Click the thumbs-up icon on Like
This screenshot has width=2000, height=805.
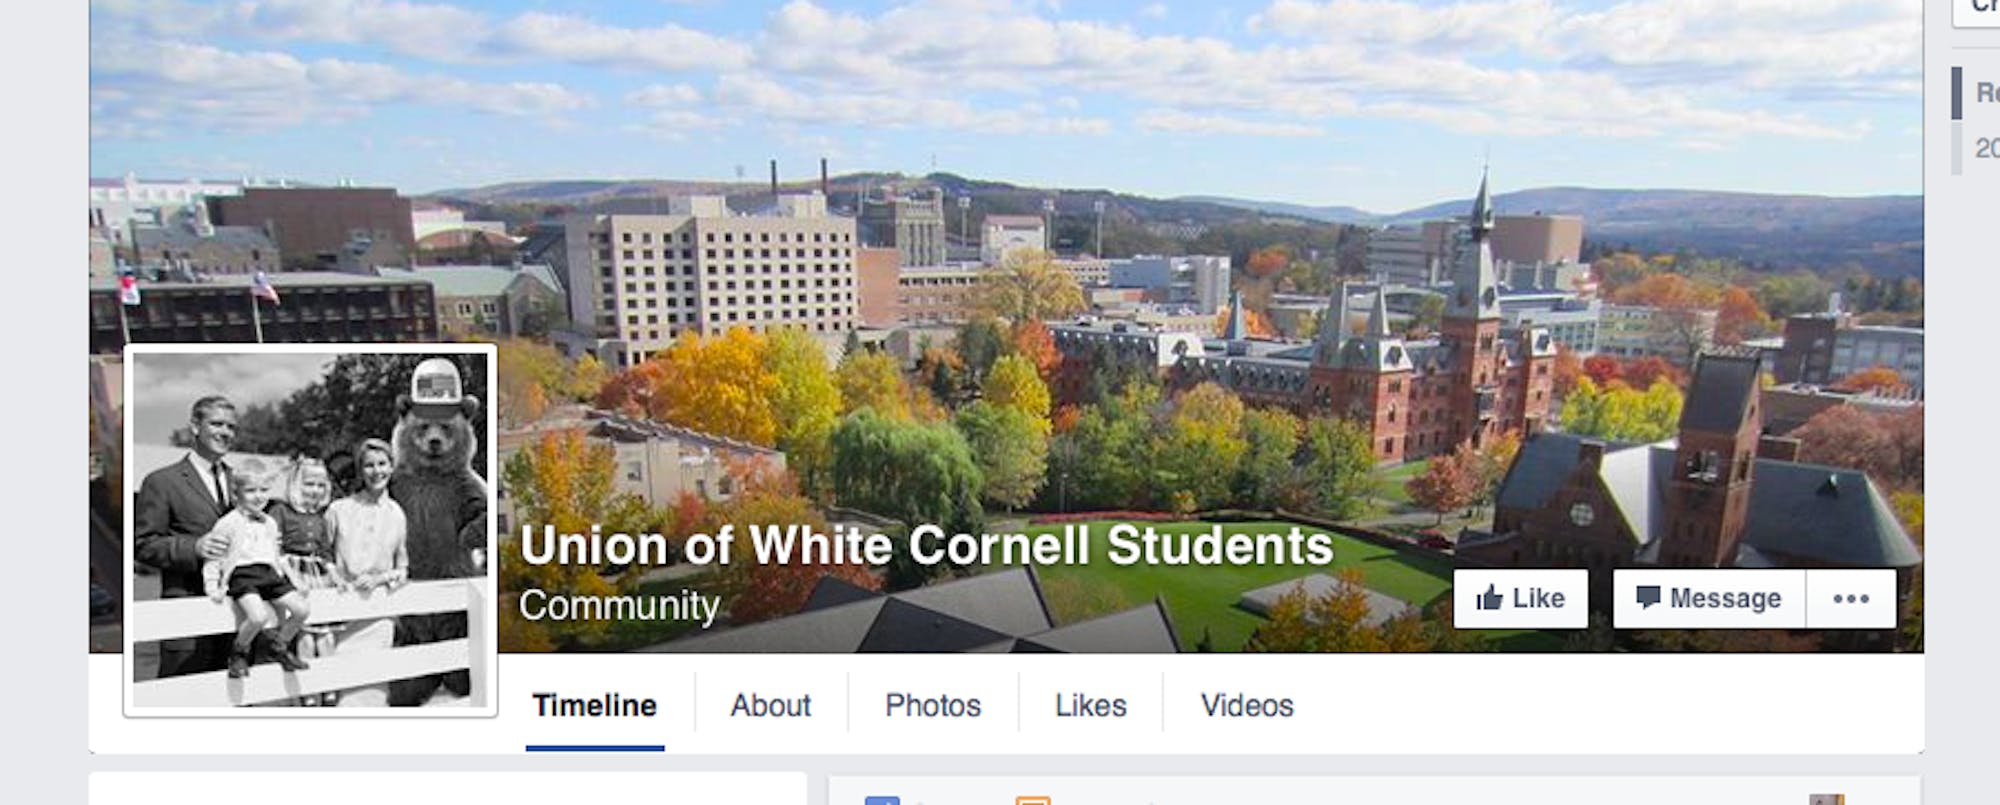point(1490,598)
